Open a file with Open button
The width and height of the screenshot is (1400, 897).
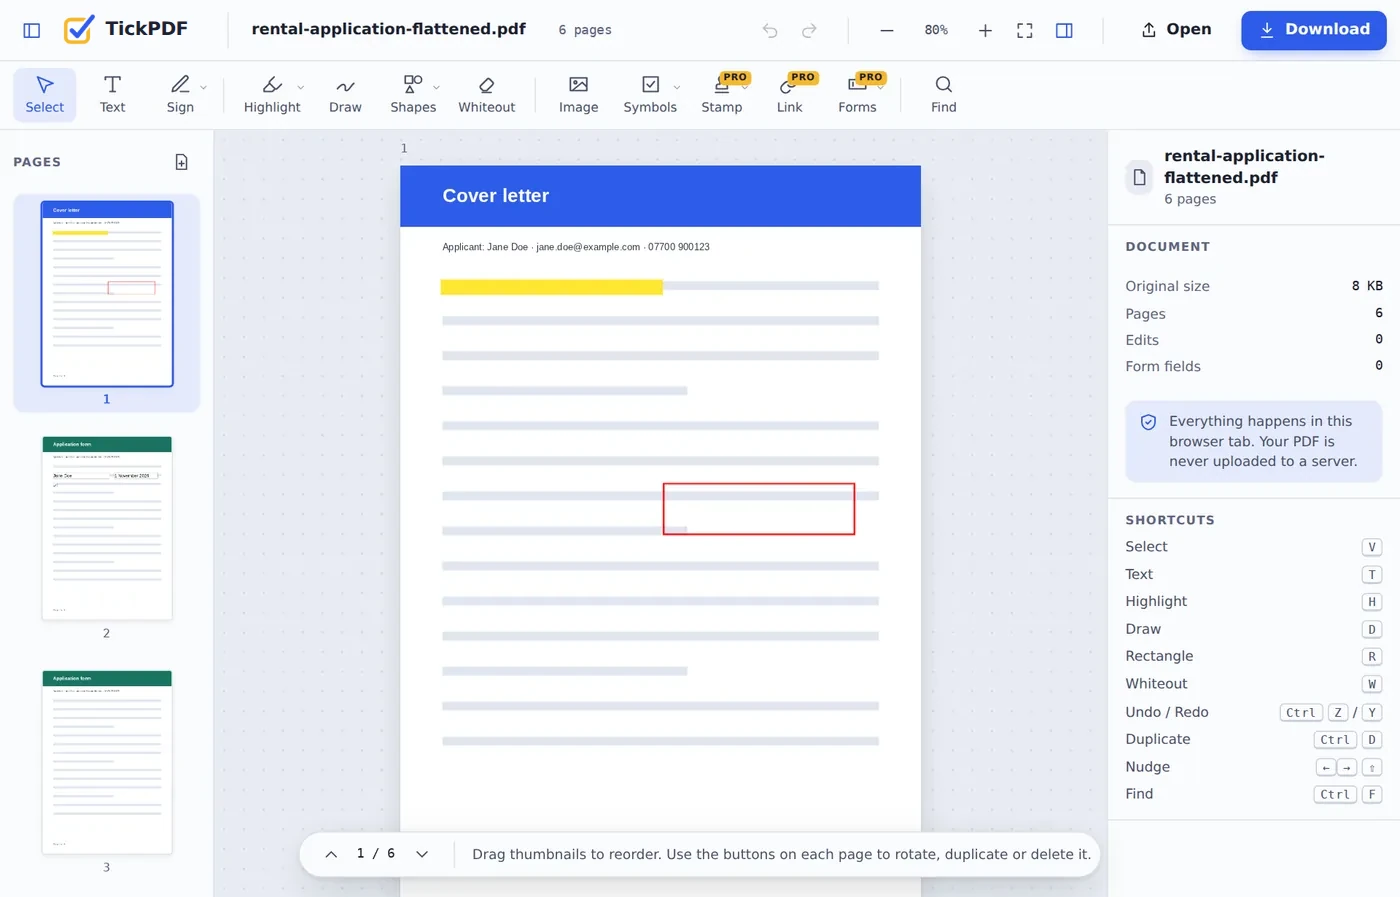pyautogui.click(x=1176, y=30)
